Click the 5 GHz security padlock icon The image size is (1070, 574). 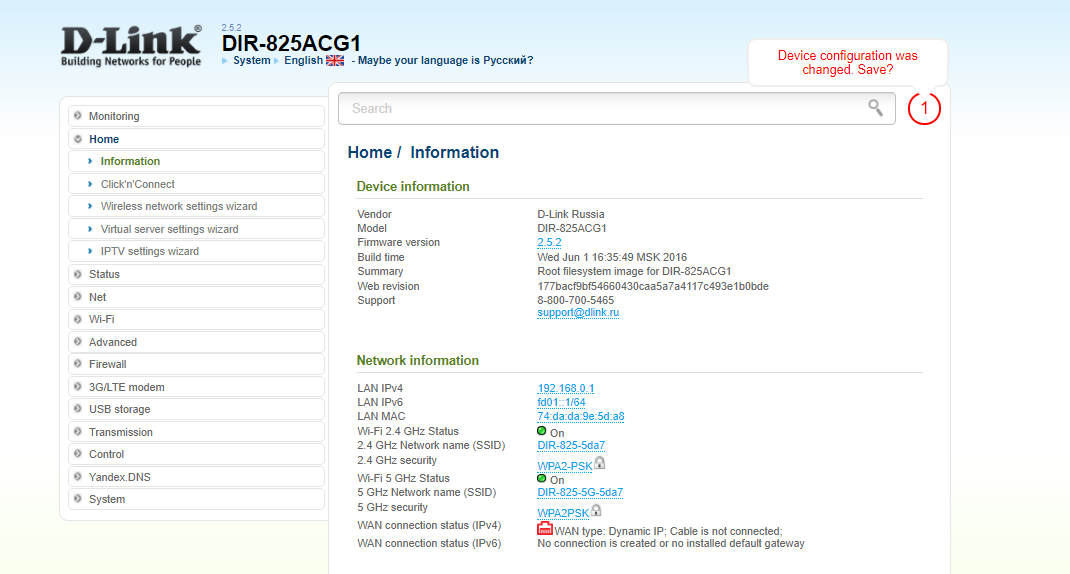pos(596,510)
